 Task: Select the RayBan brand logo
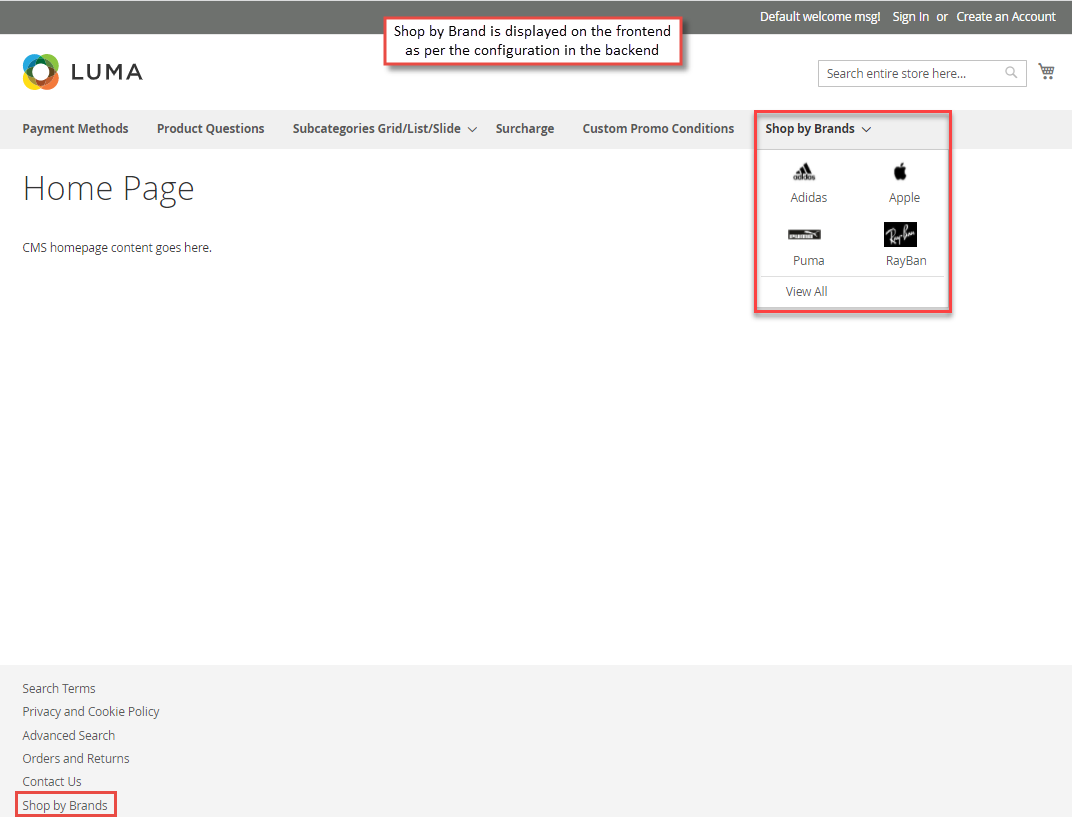[x=900, y=235]
